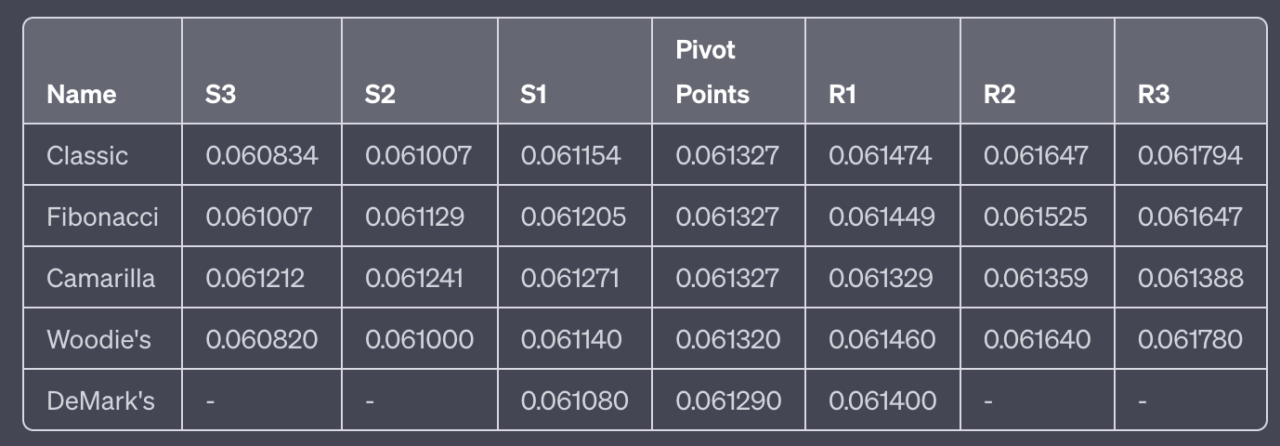Viewport: 1280px width, 446px height.
Task: Select the Fibonacci row label
Action: click(x=102, y=217)
